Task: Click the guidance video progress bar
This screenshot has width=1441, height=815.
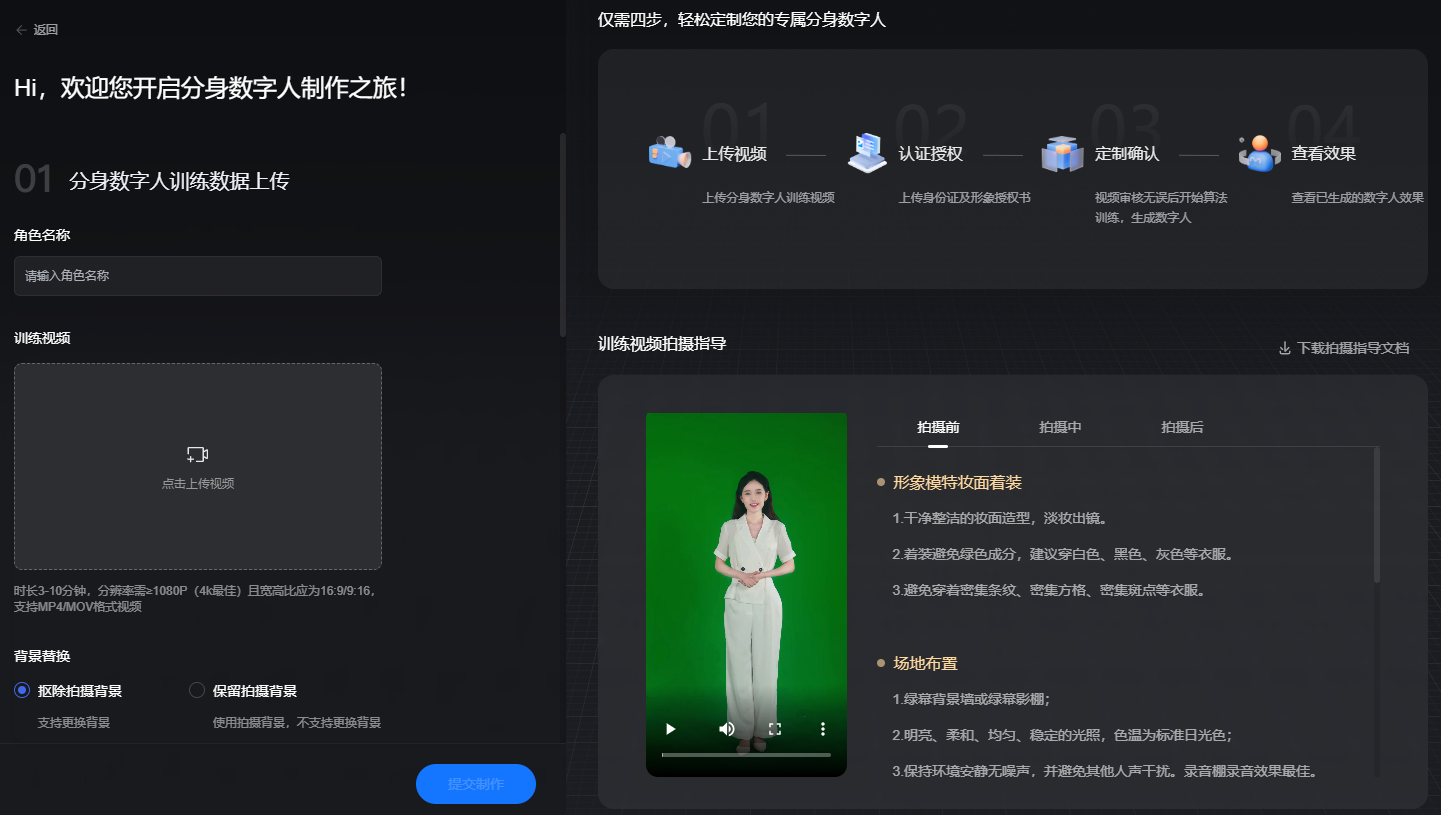Action: click(746, 755)
